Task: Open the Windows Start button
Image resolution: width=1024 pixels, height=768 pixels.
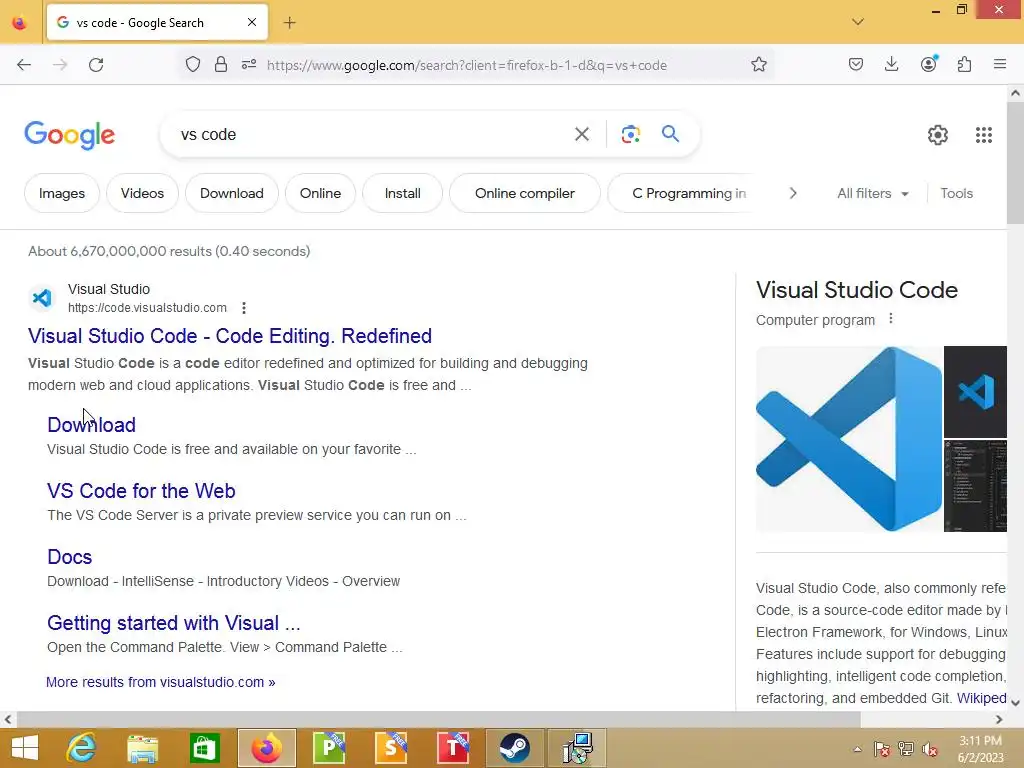Action: pyautogui.click(x=25, y=748)
